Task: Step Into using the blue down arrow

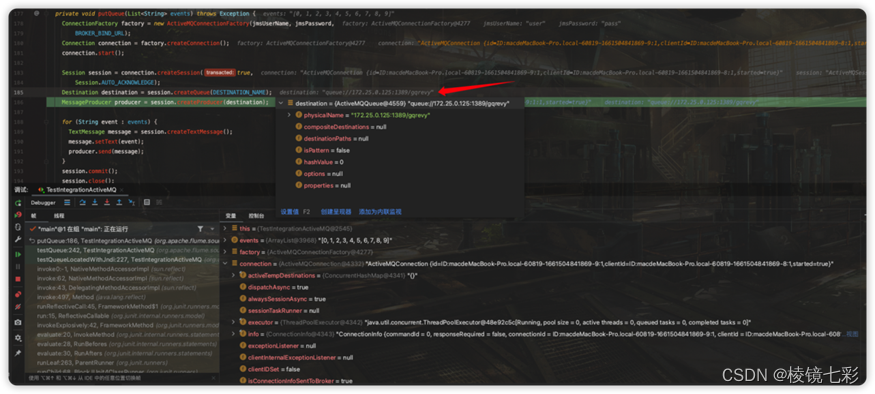Action: (95, 203)
